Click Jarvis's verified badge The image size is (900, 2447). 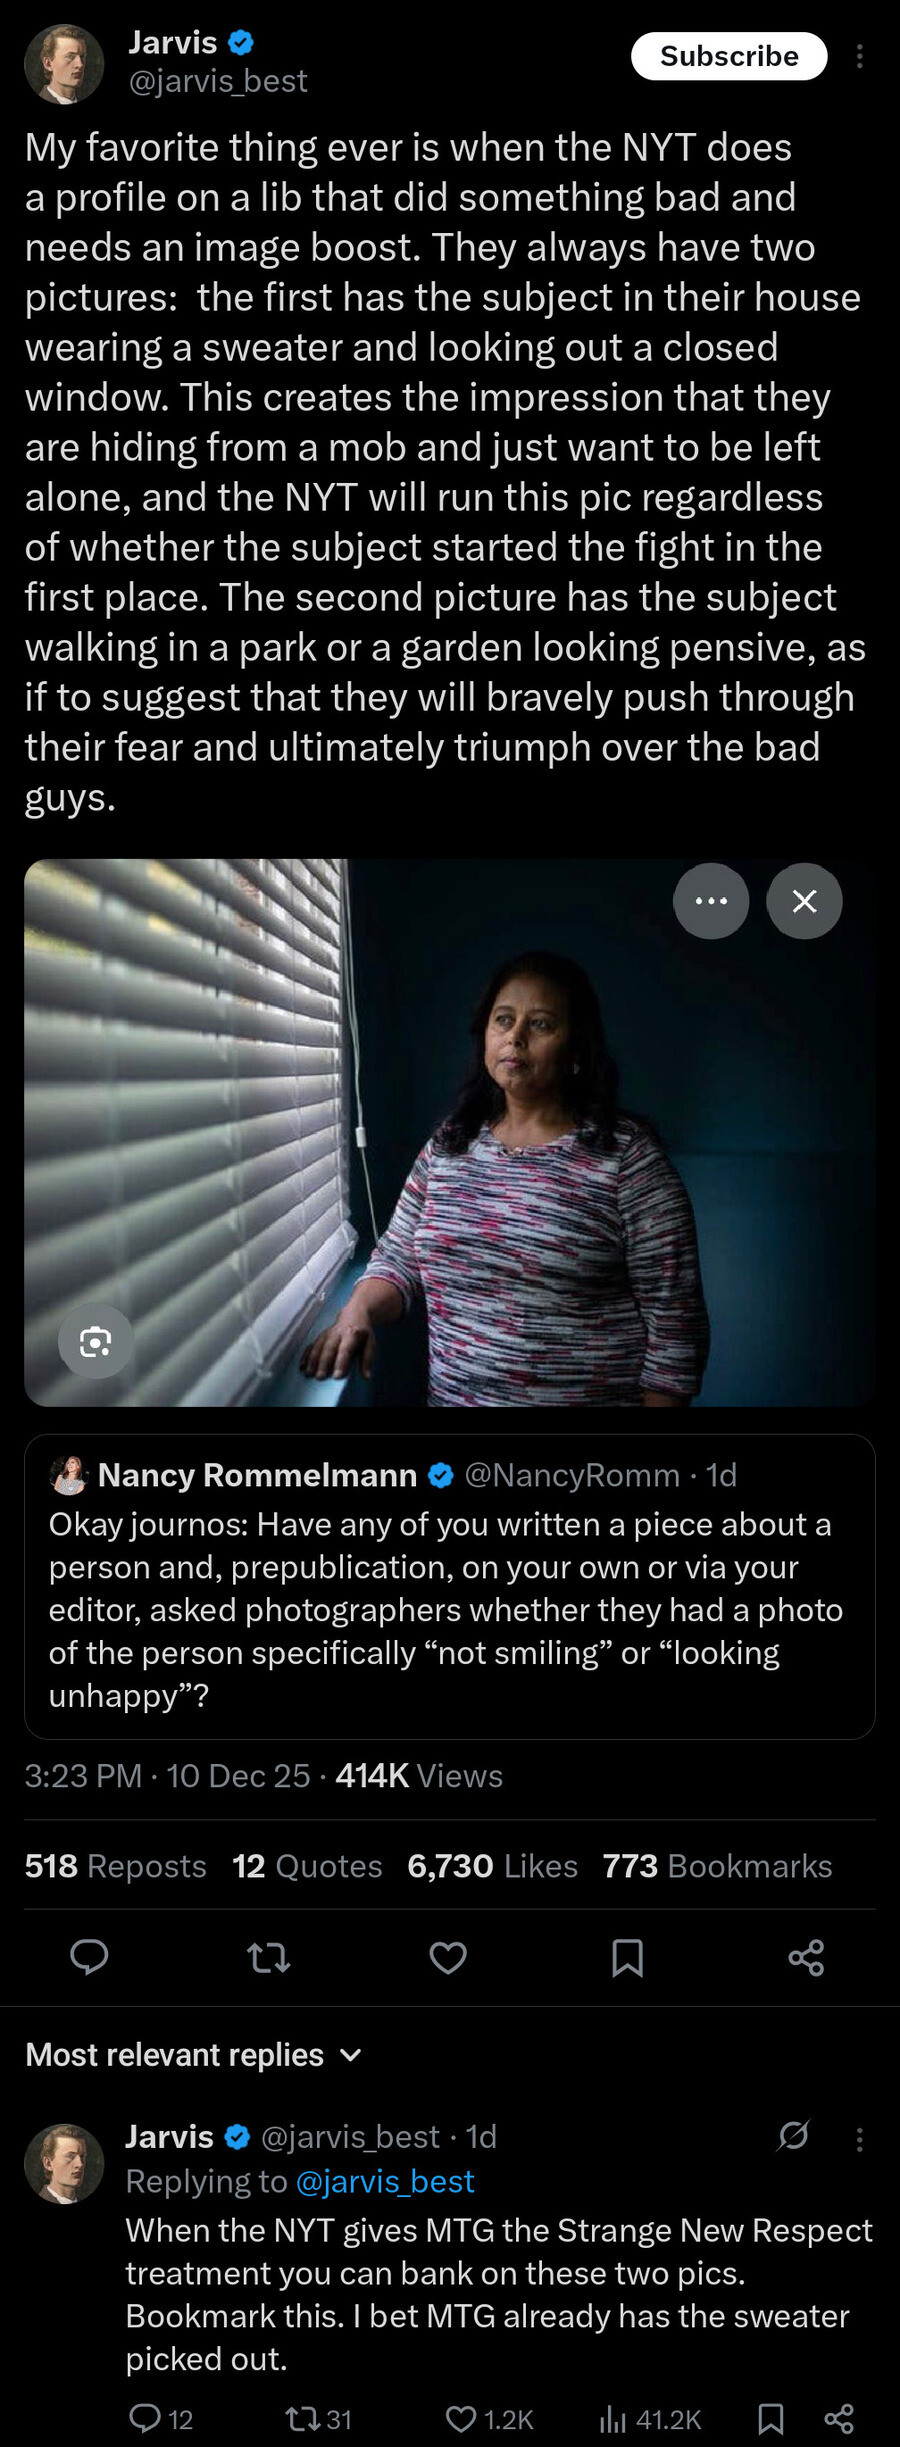pos(239,42)
